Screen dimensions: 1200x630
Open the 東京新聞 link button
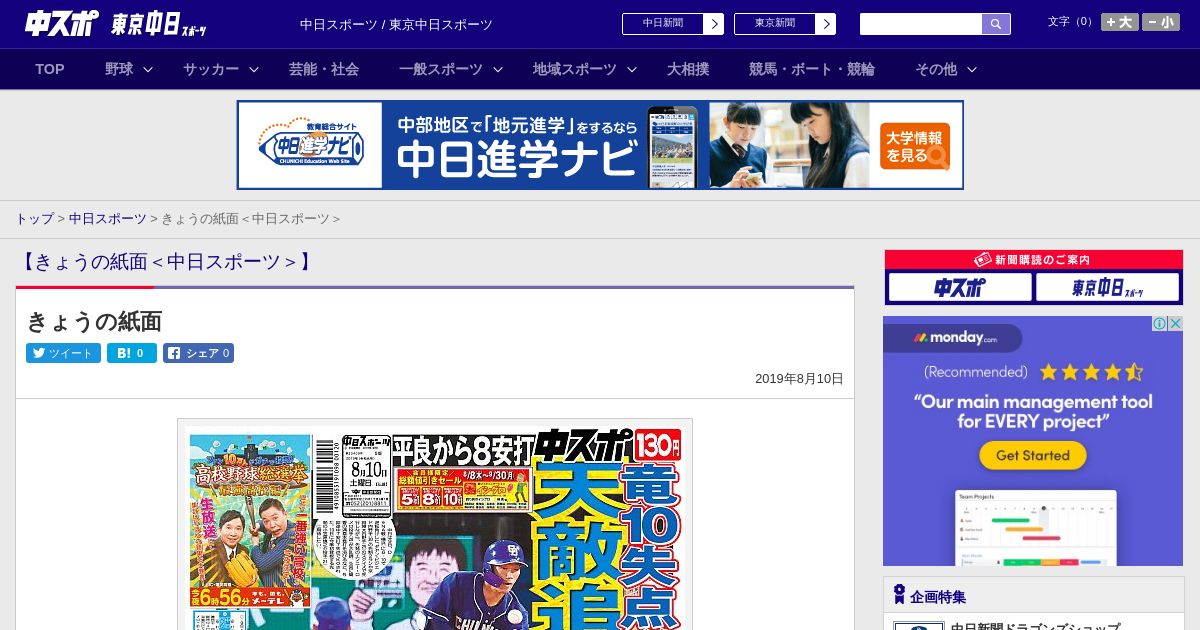(x=785, y=24)
